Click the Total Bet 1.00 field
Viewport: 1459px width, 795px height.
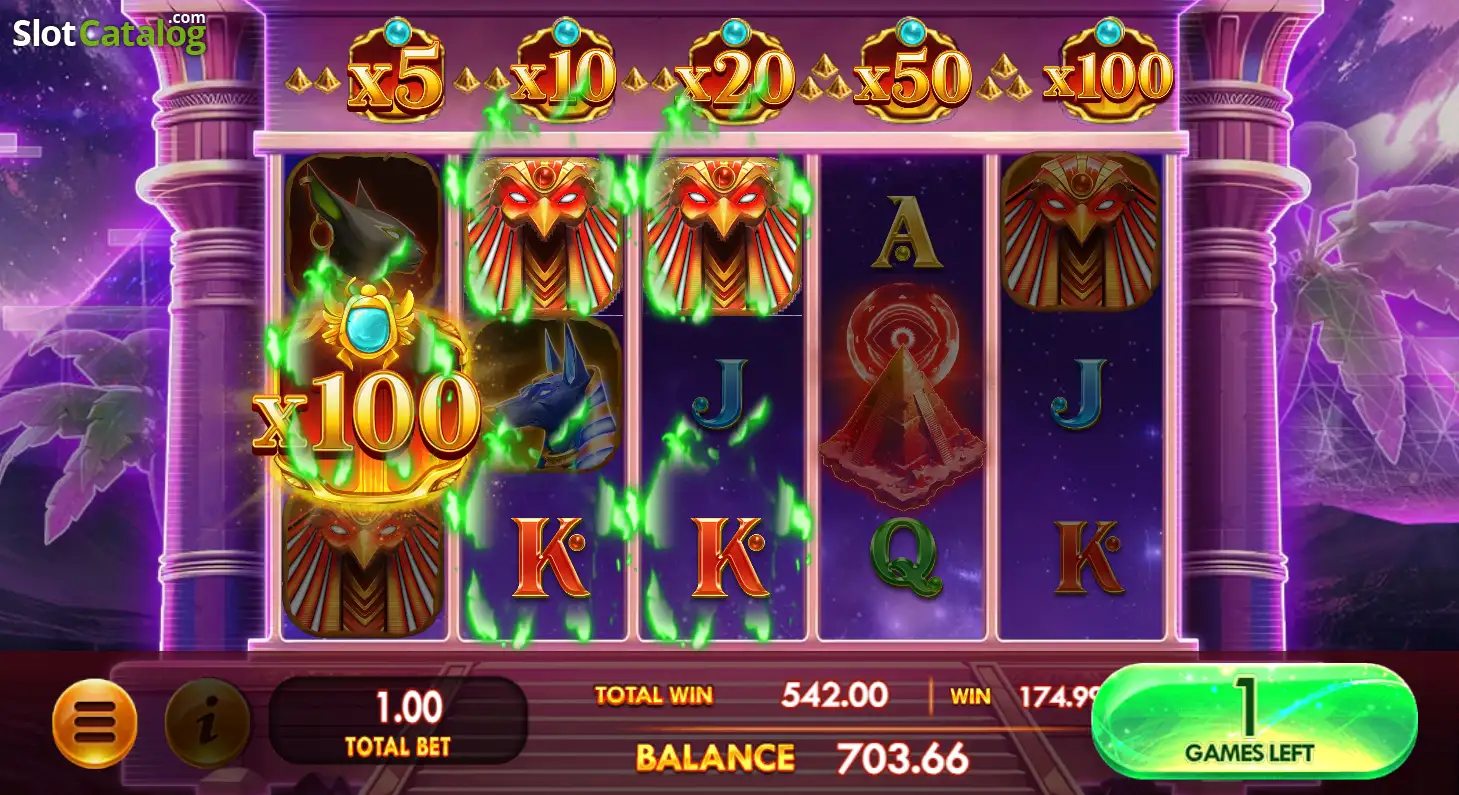pyautogui.click(x=398, y=720)
